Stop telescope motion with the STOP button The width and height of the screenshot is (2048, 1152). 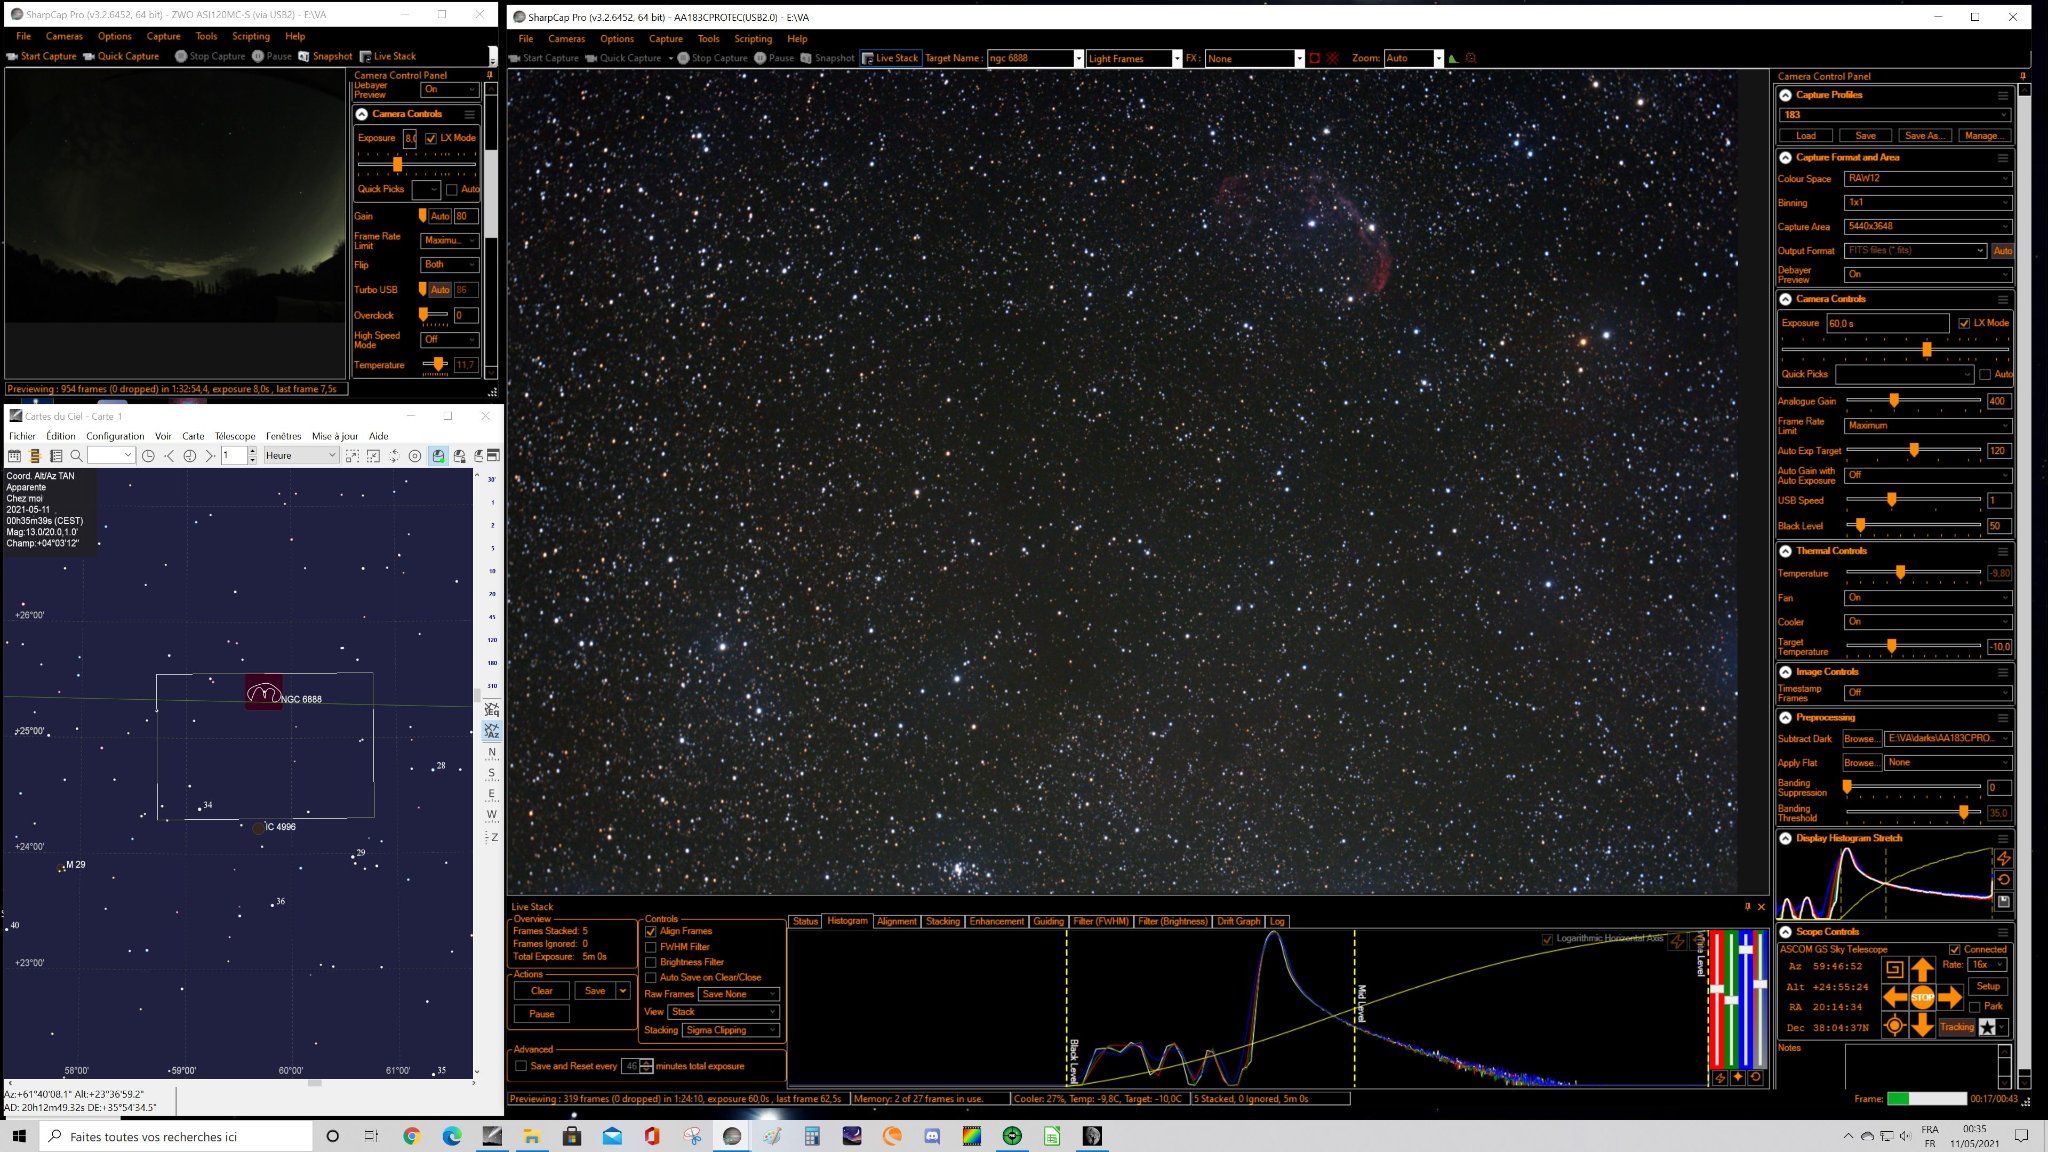pyautogui.click(x=1922, y=997)
